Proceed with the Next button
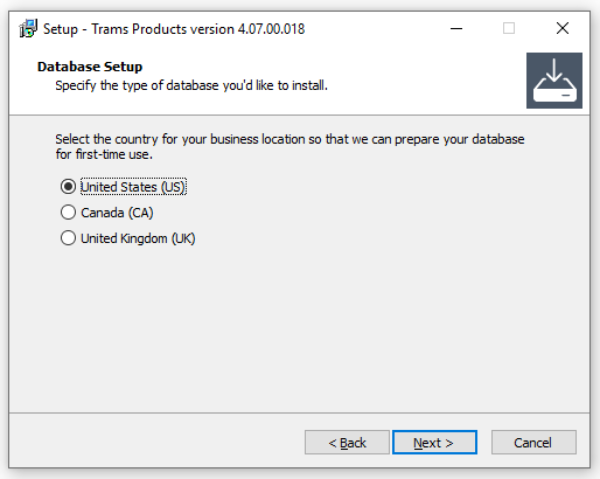 [434, 442]
